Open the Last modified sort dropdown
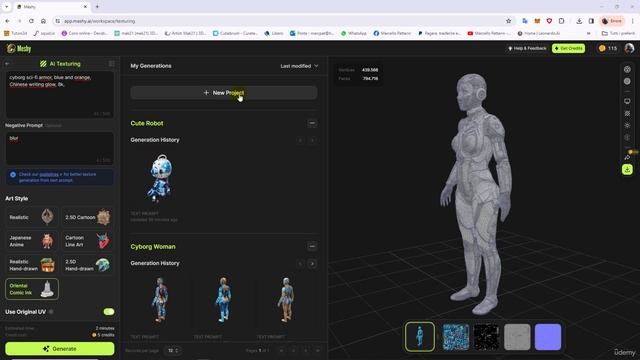 (x=299, y=66)
